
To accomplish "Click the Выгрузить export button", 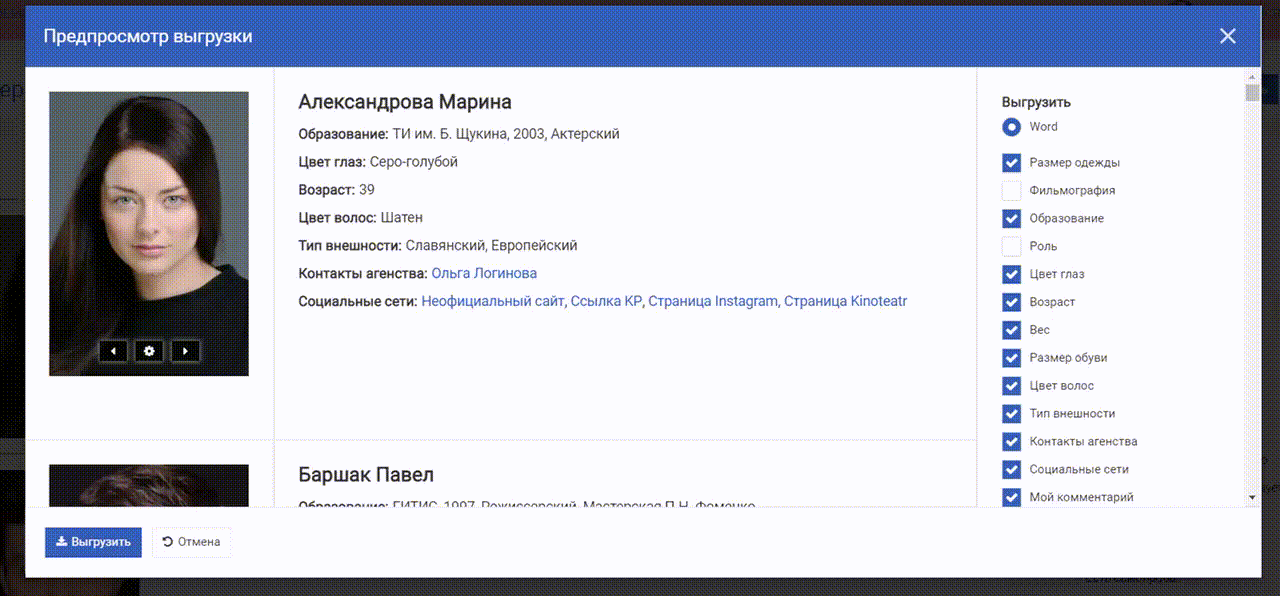I will coord(93,542).
